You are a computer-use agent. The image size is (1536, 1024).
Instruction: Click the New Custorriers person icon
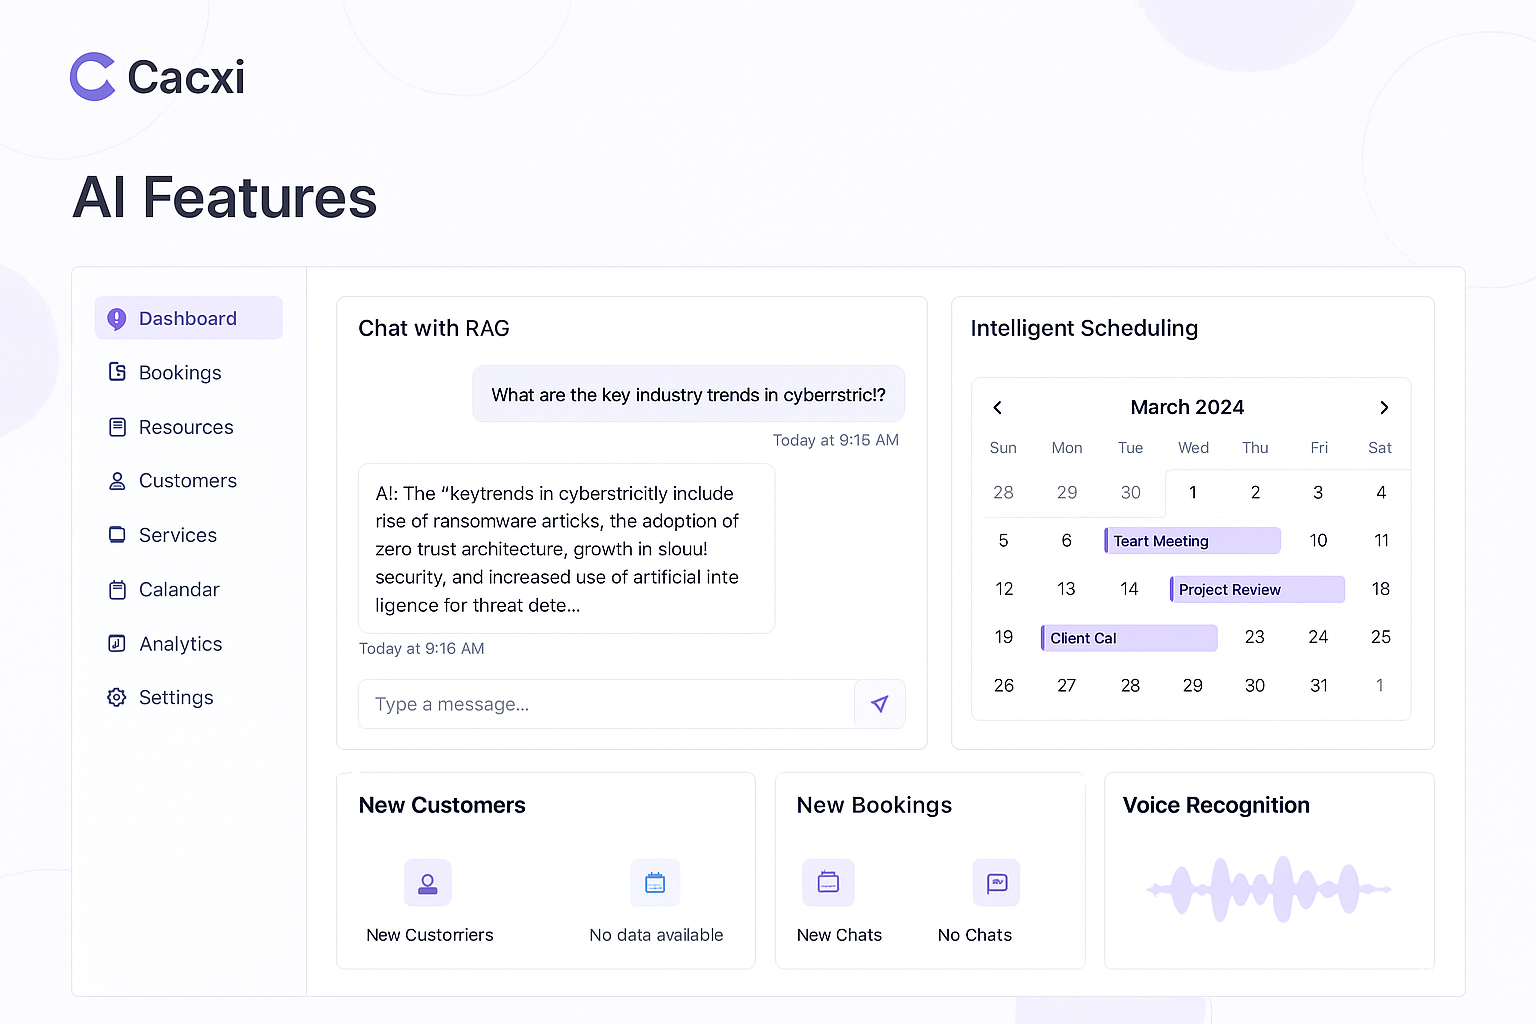coord(428,883)
